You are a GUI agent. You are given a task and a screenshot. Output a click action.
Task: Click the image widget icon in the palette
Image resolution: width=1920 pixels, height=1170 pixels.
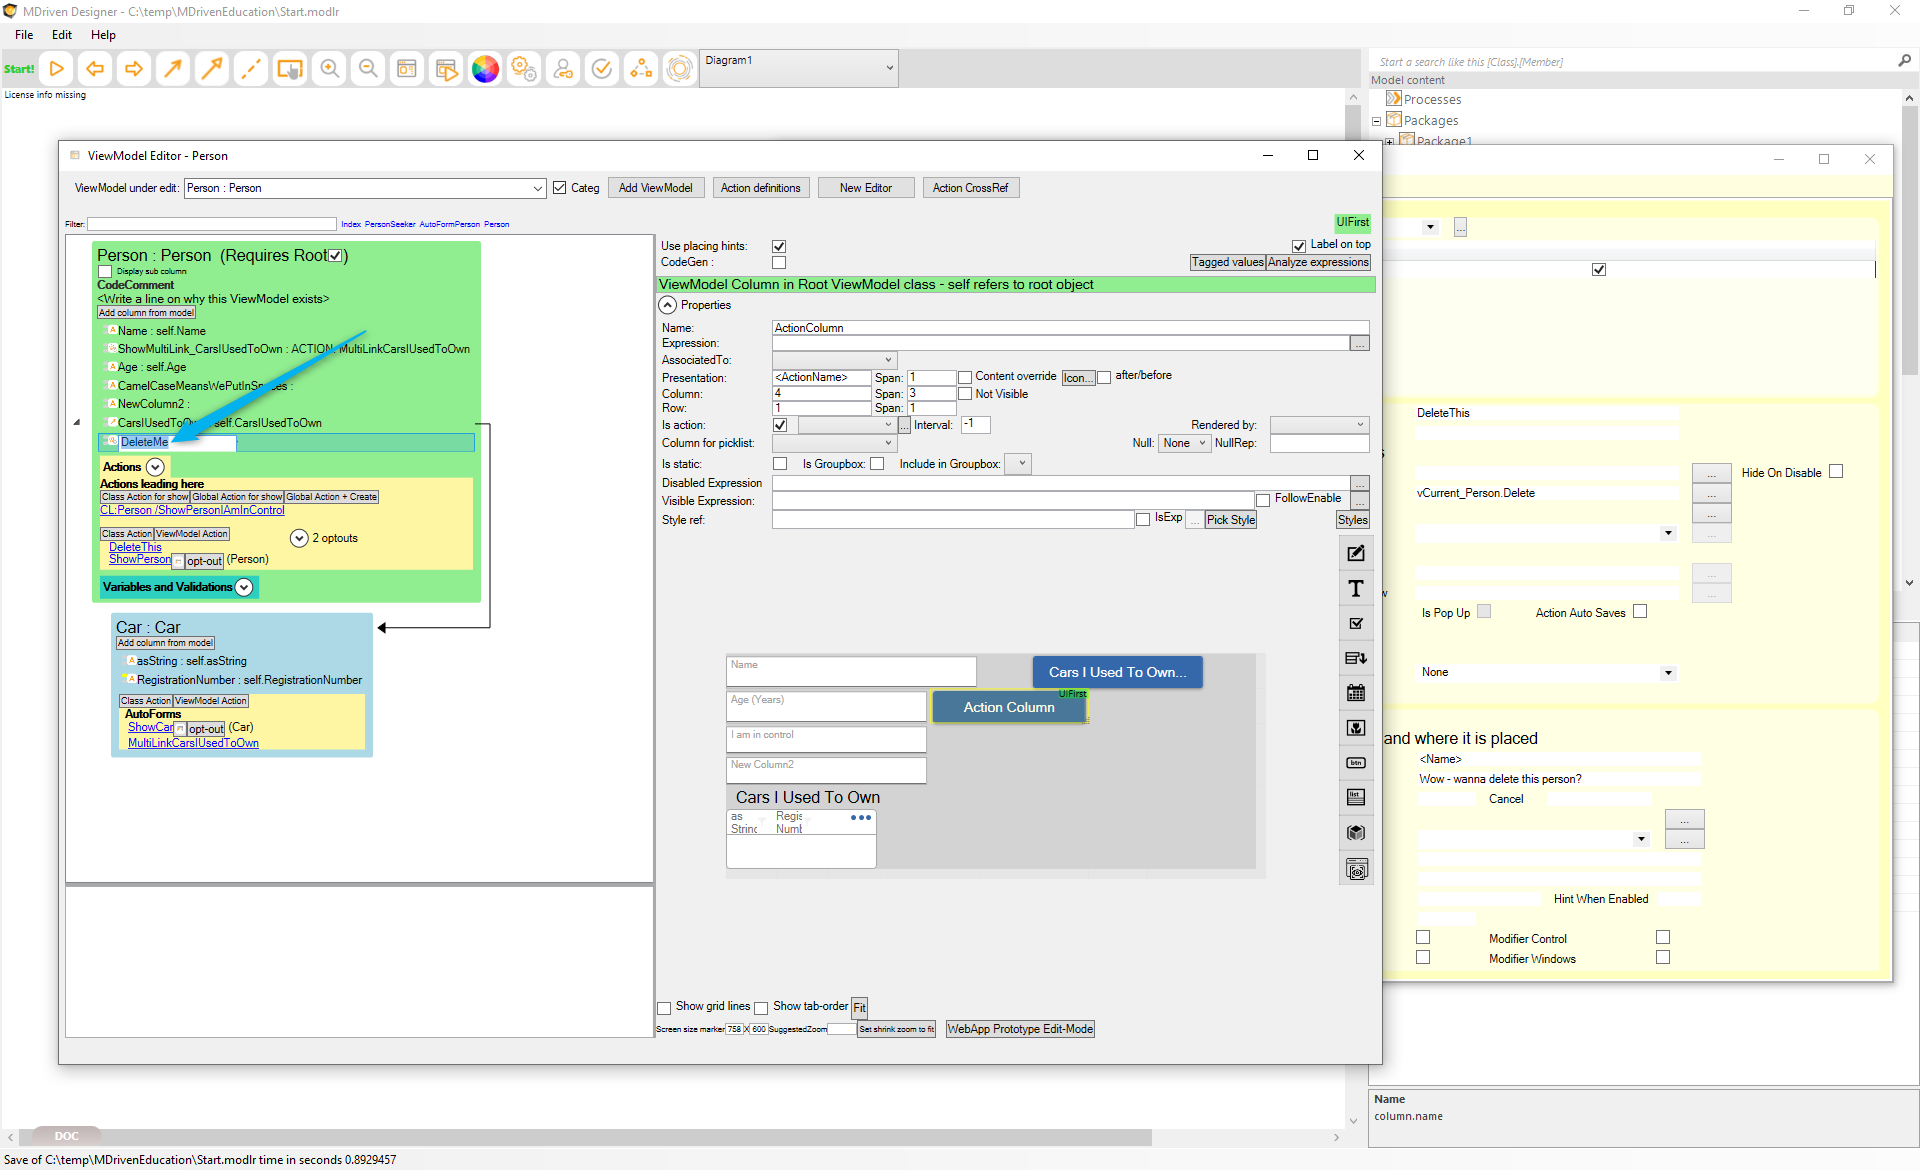point(1355,728)
